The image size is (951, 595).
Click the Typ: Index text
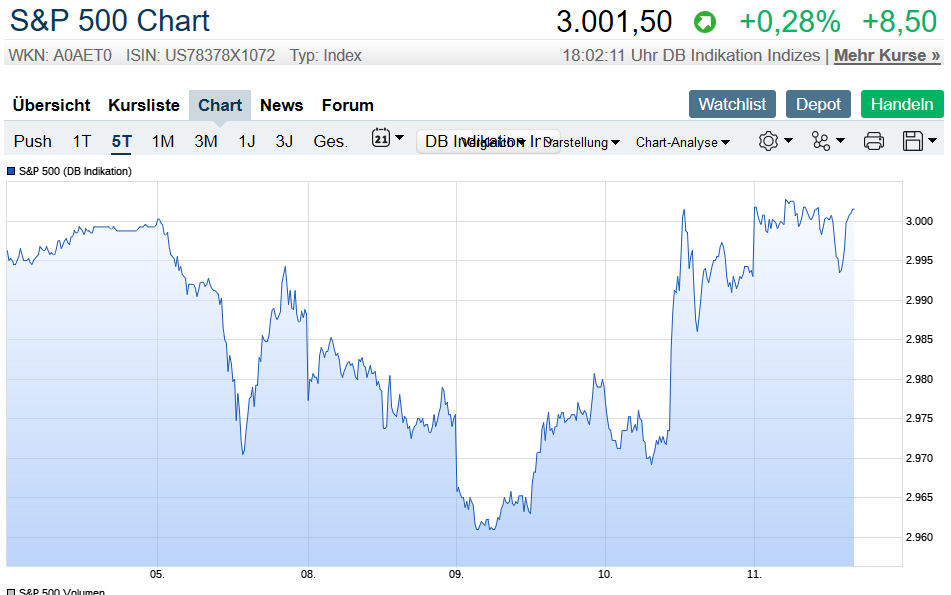pyautogui.click(x=326, y=56)
